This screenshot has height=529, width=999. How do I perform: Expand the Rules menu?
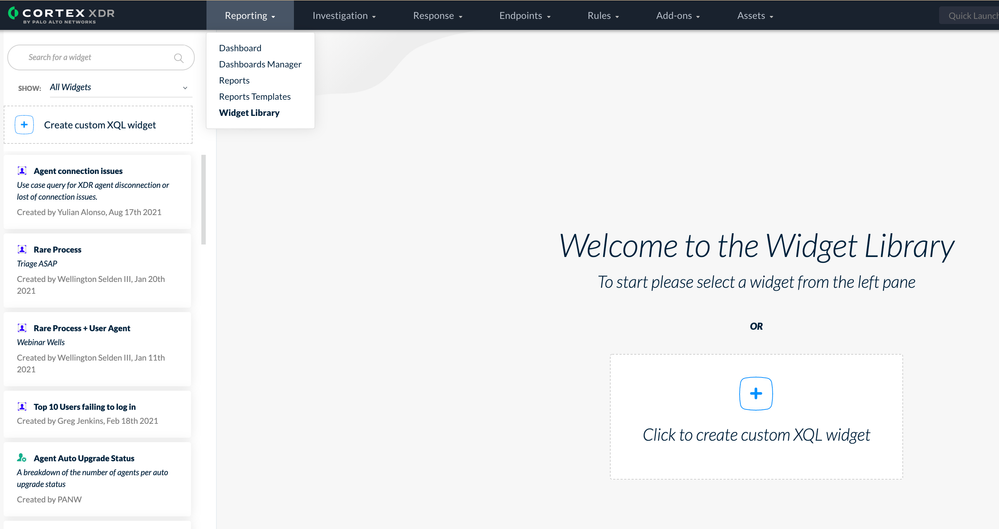[603, 15]
